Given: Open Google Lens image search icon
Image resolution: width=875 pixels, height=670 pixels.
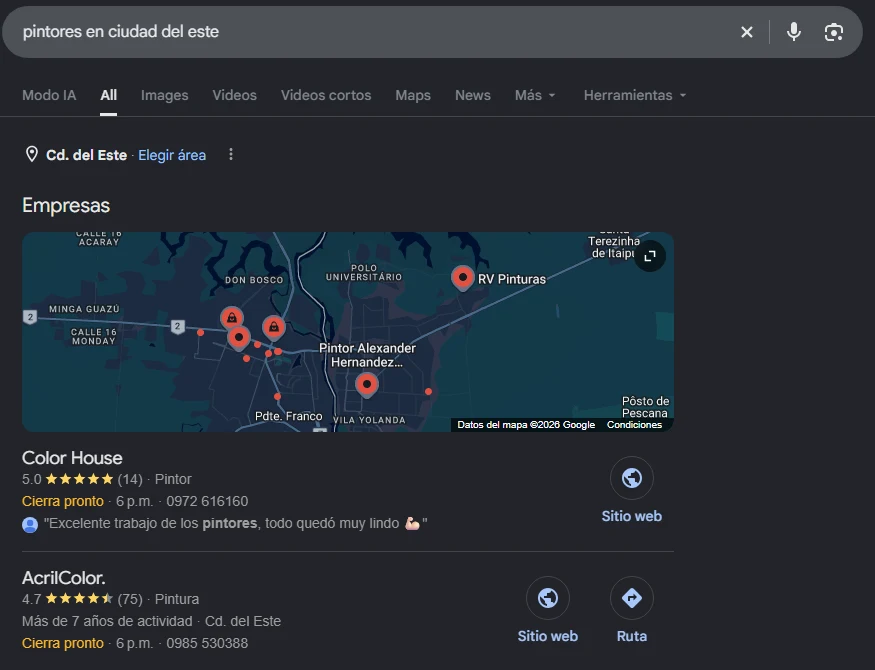Looking at the screenshot, I should pos(834,32).
